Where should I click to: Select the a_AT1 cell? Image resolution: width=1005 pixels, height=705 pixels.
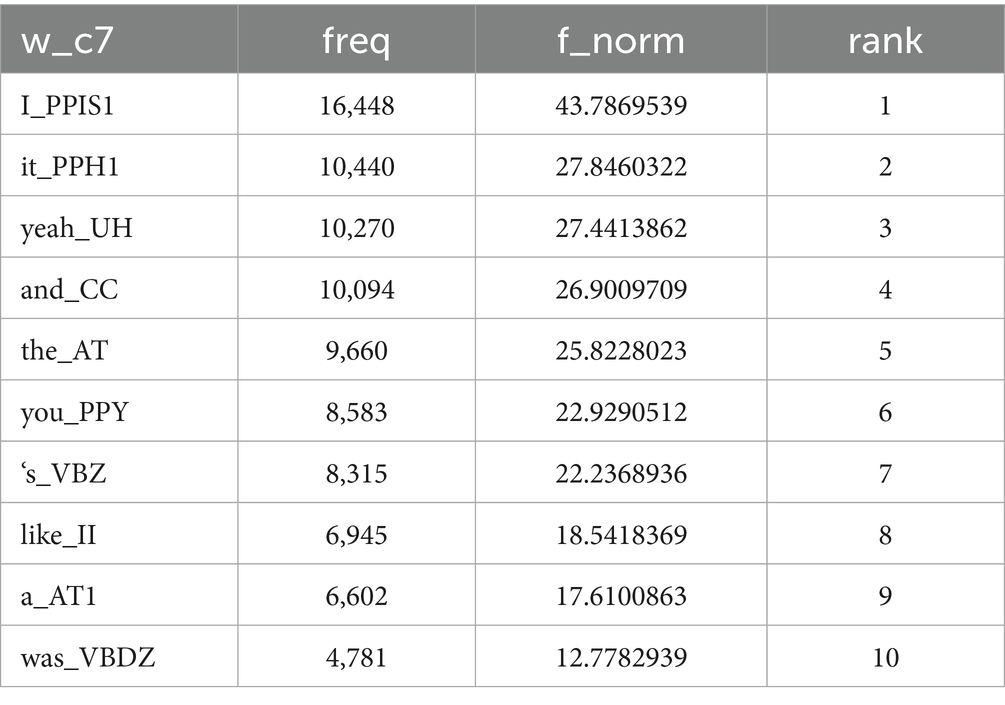coord(61,596)
